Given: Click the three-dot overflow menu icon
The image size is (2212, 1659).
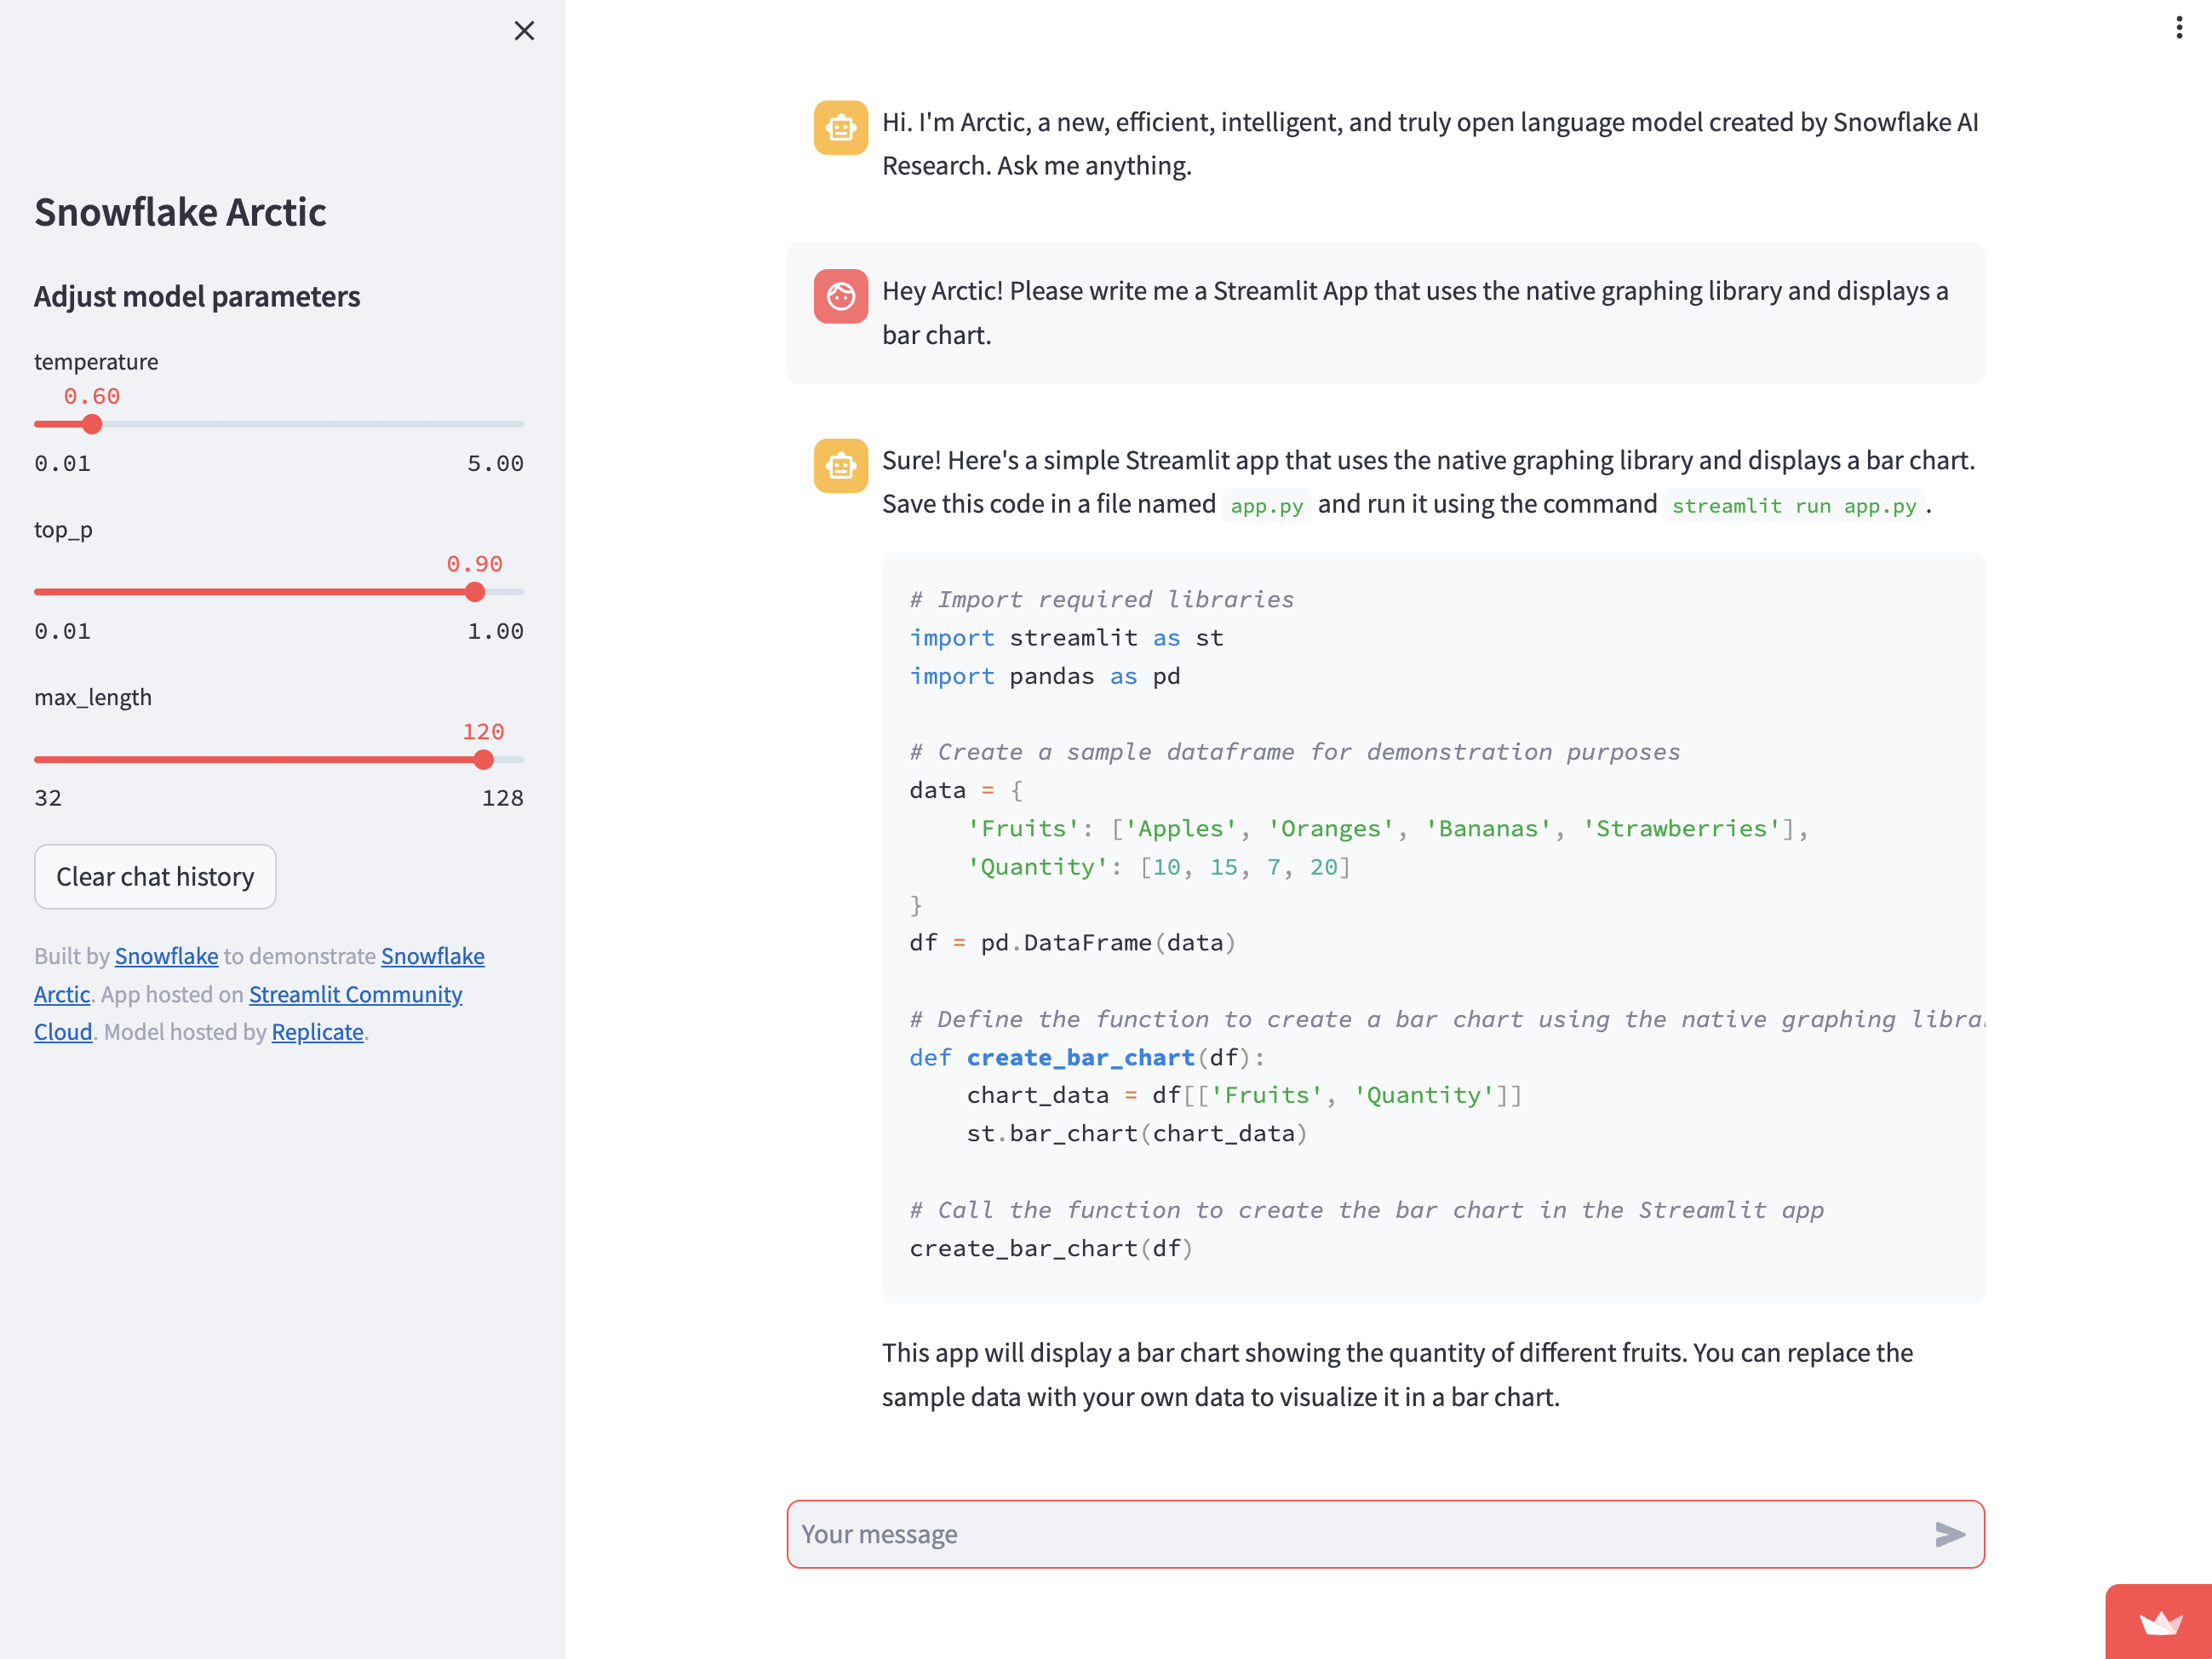Looking at the screenshot, I should [2174, 30].
